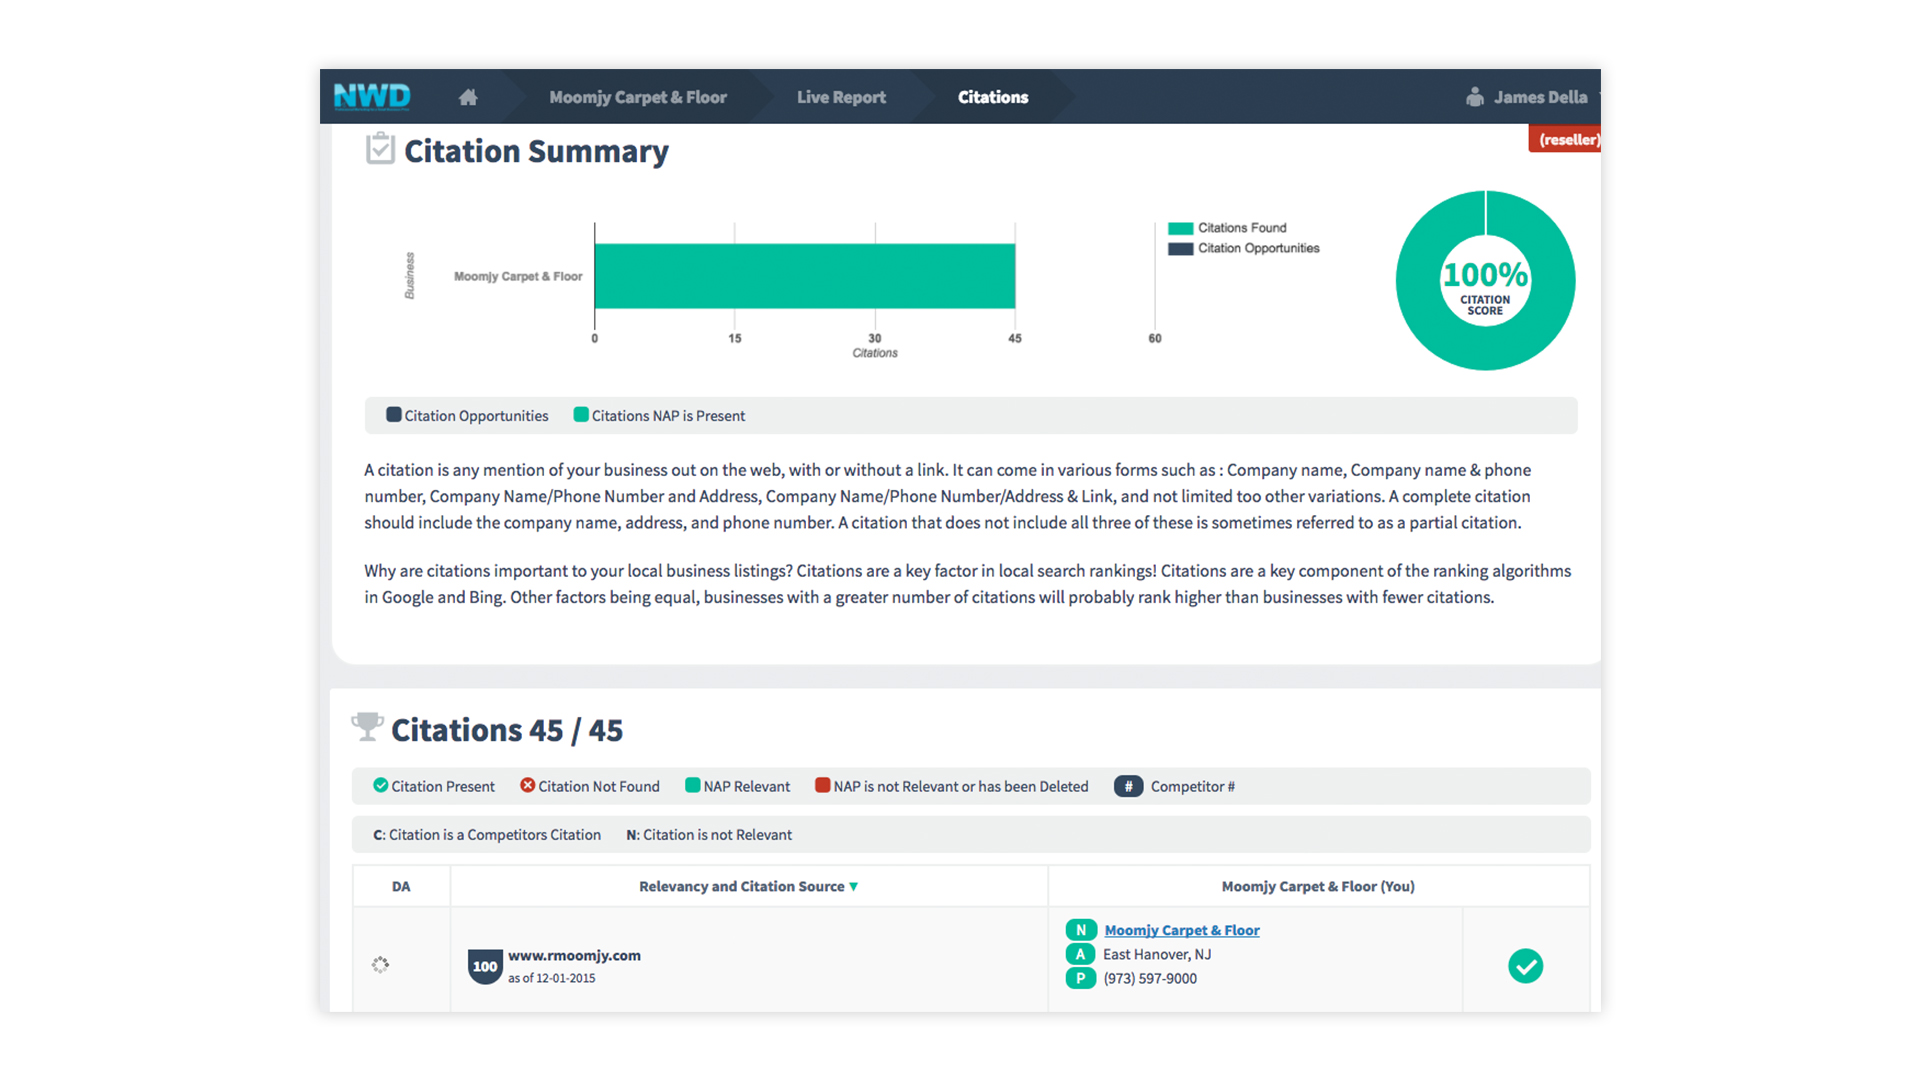Viewport: 1920px width, 1080px height.
Task: Click the green checkmark in rmoomjy row
Action: (x=1525, y=966)
